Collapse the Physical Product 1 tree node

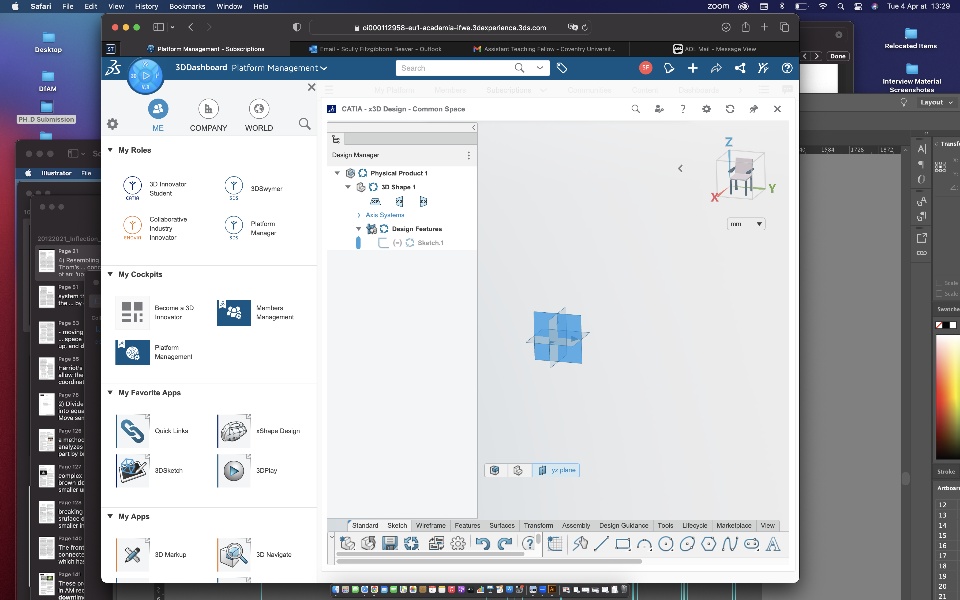coord(337,173)
